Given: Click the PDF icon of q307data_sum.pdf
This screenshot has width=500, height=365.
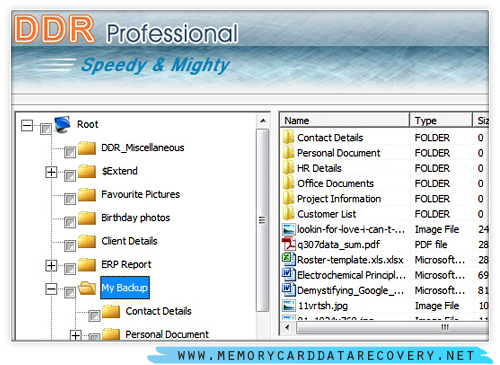Looking at the screenshot, I should [289, 244].
